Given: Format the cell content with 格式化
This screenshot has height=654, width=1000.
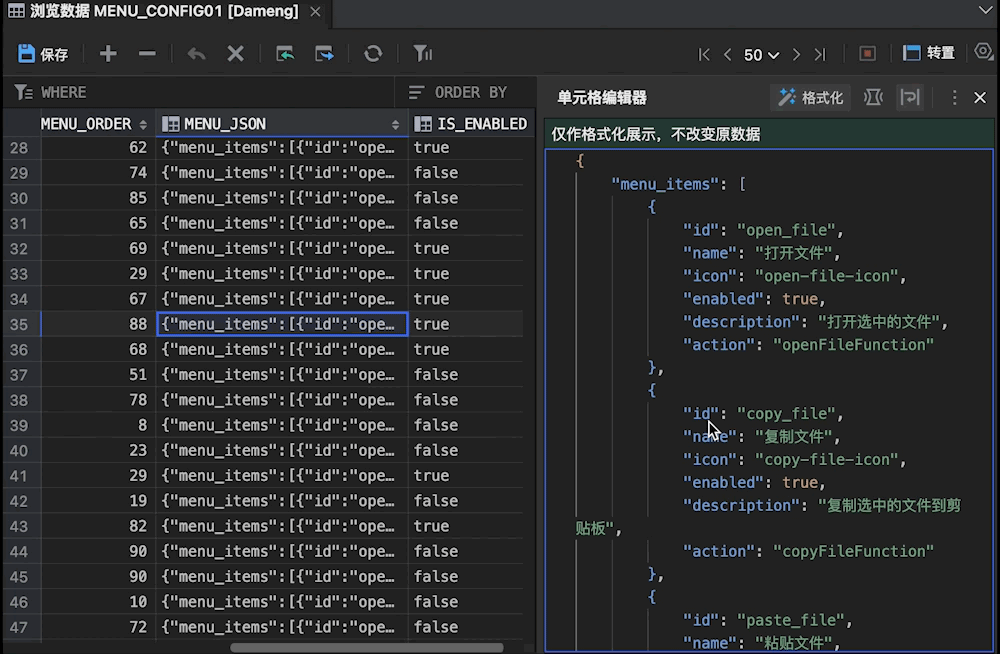Looking at the screenshot, I should (811, 98).
